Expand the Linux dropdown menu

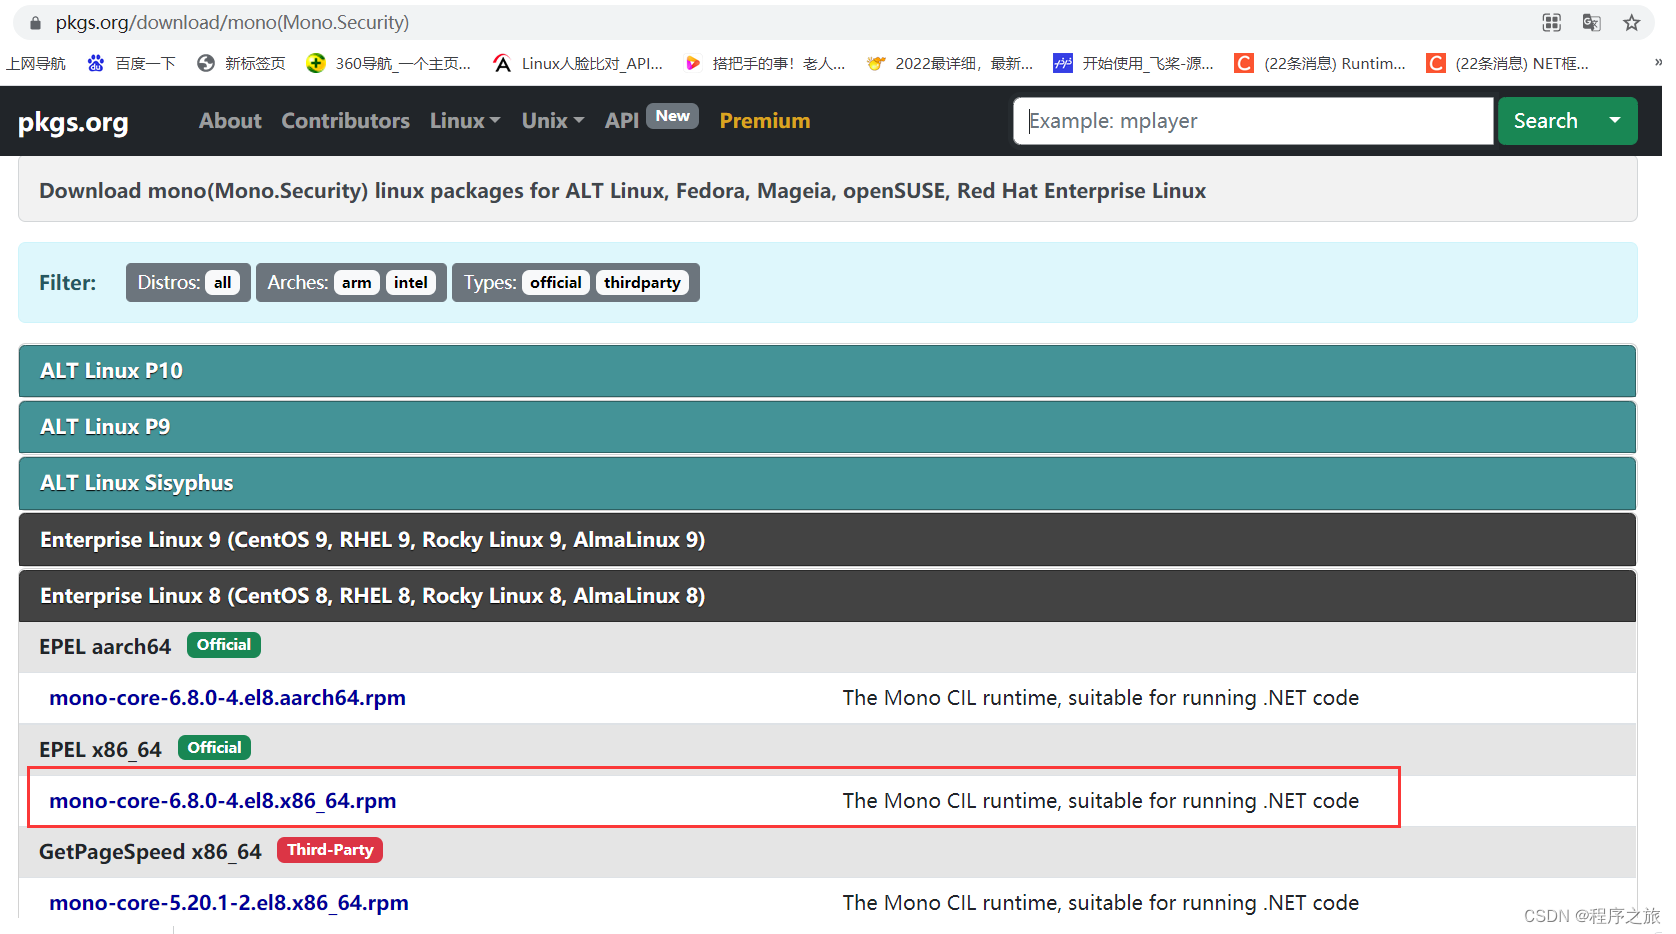465,121
